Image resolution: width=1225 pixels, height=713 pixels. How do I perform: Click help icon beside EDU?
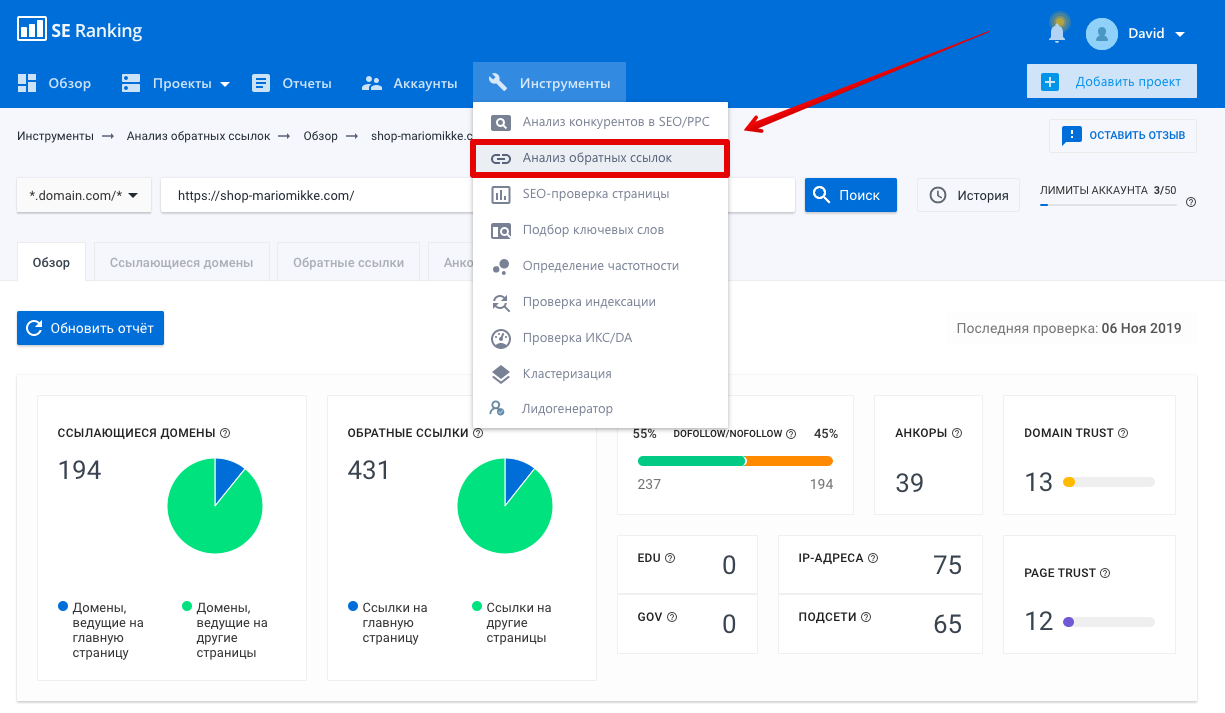click(x=670, y=558)
